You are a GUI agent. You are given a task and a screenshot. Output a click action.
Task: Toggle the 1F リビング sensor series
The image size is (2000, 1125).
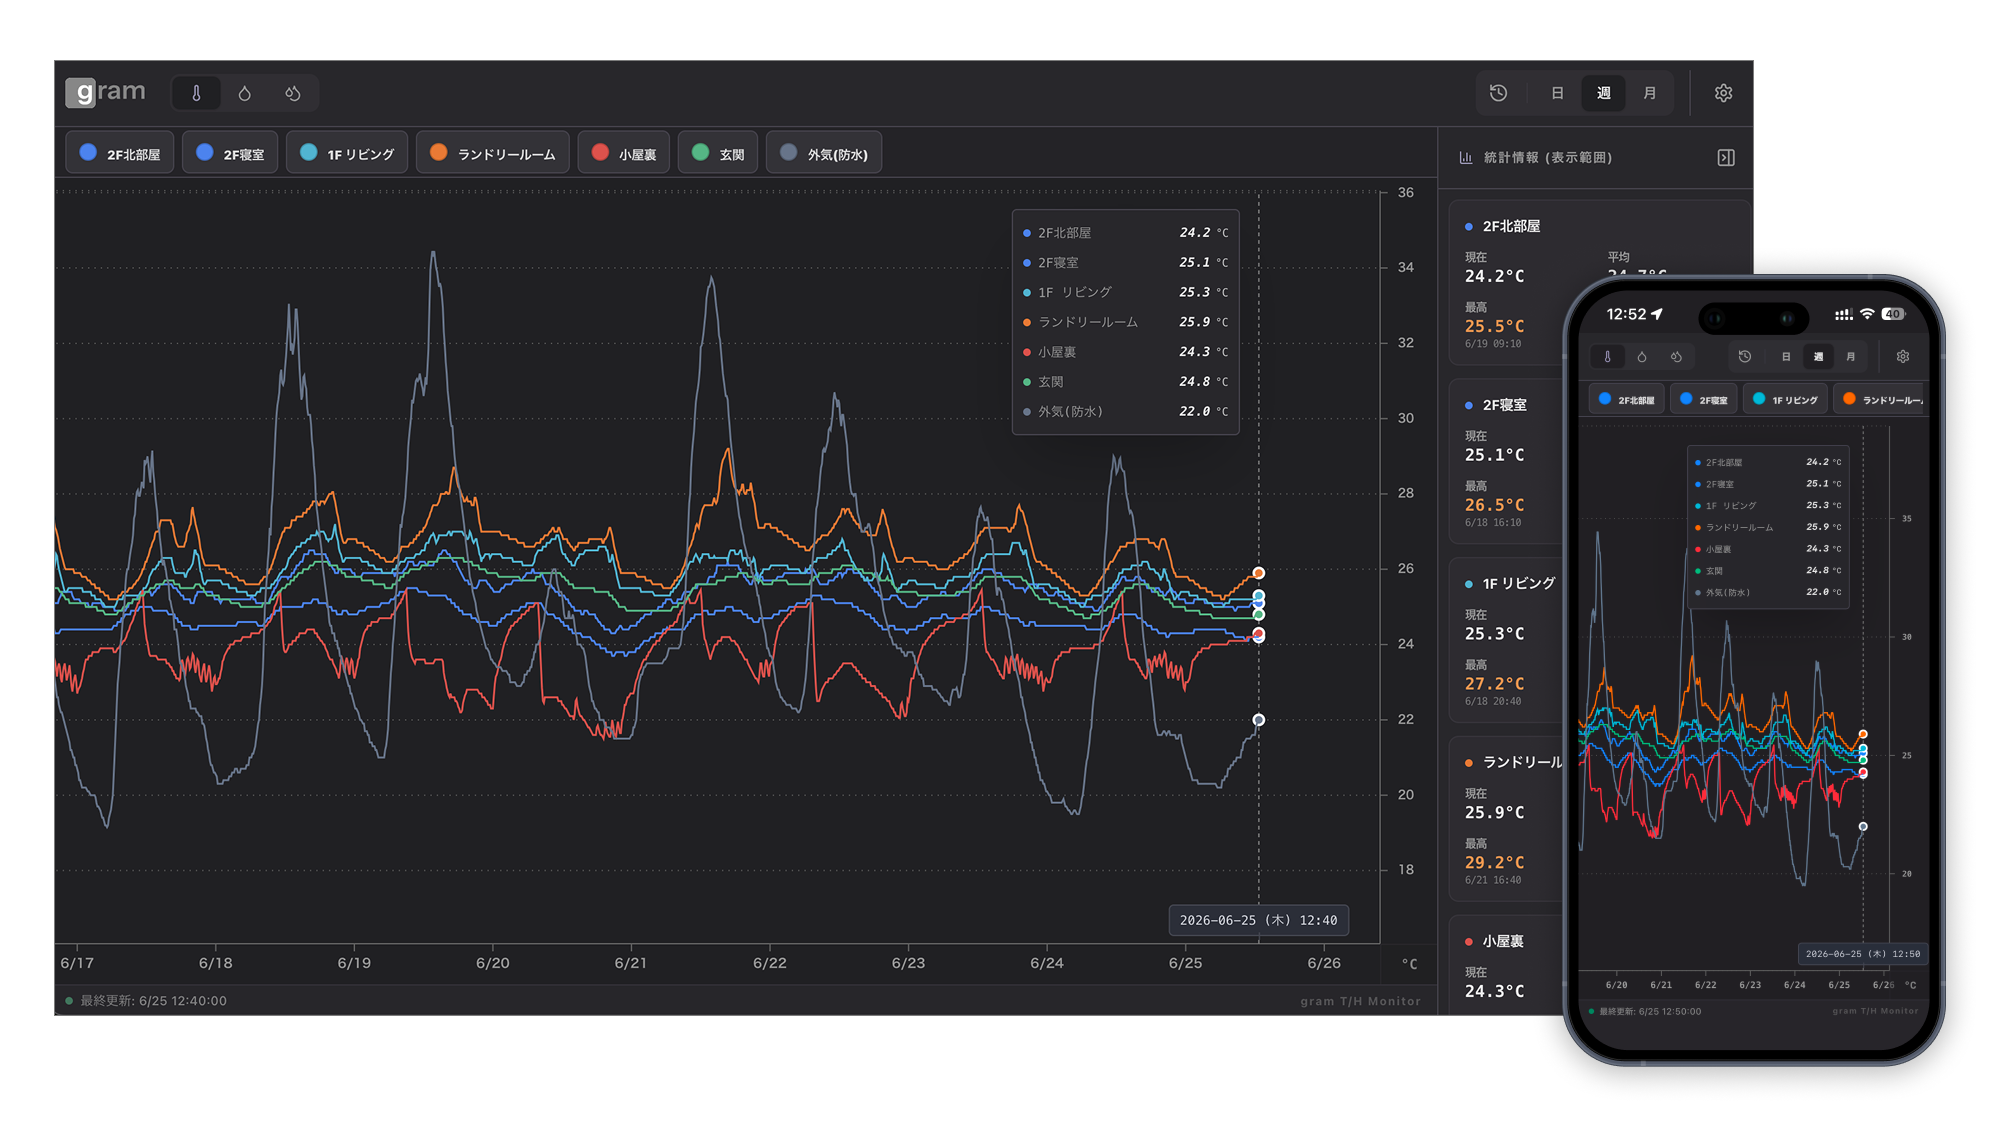pos(347,153)
